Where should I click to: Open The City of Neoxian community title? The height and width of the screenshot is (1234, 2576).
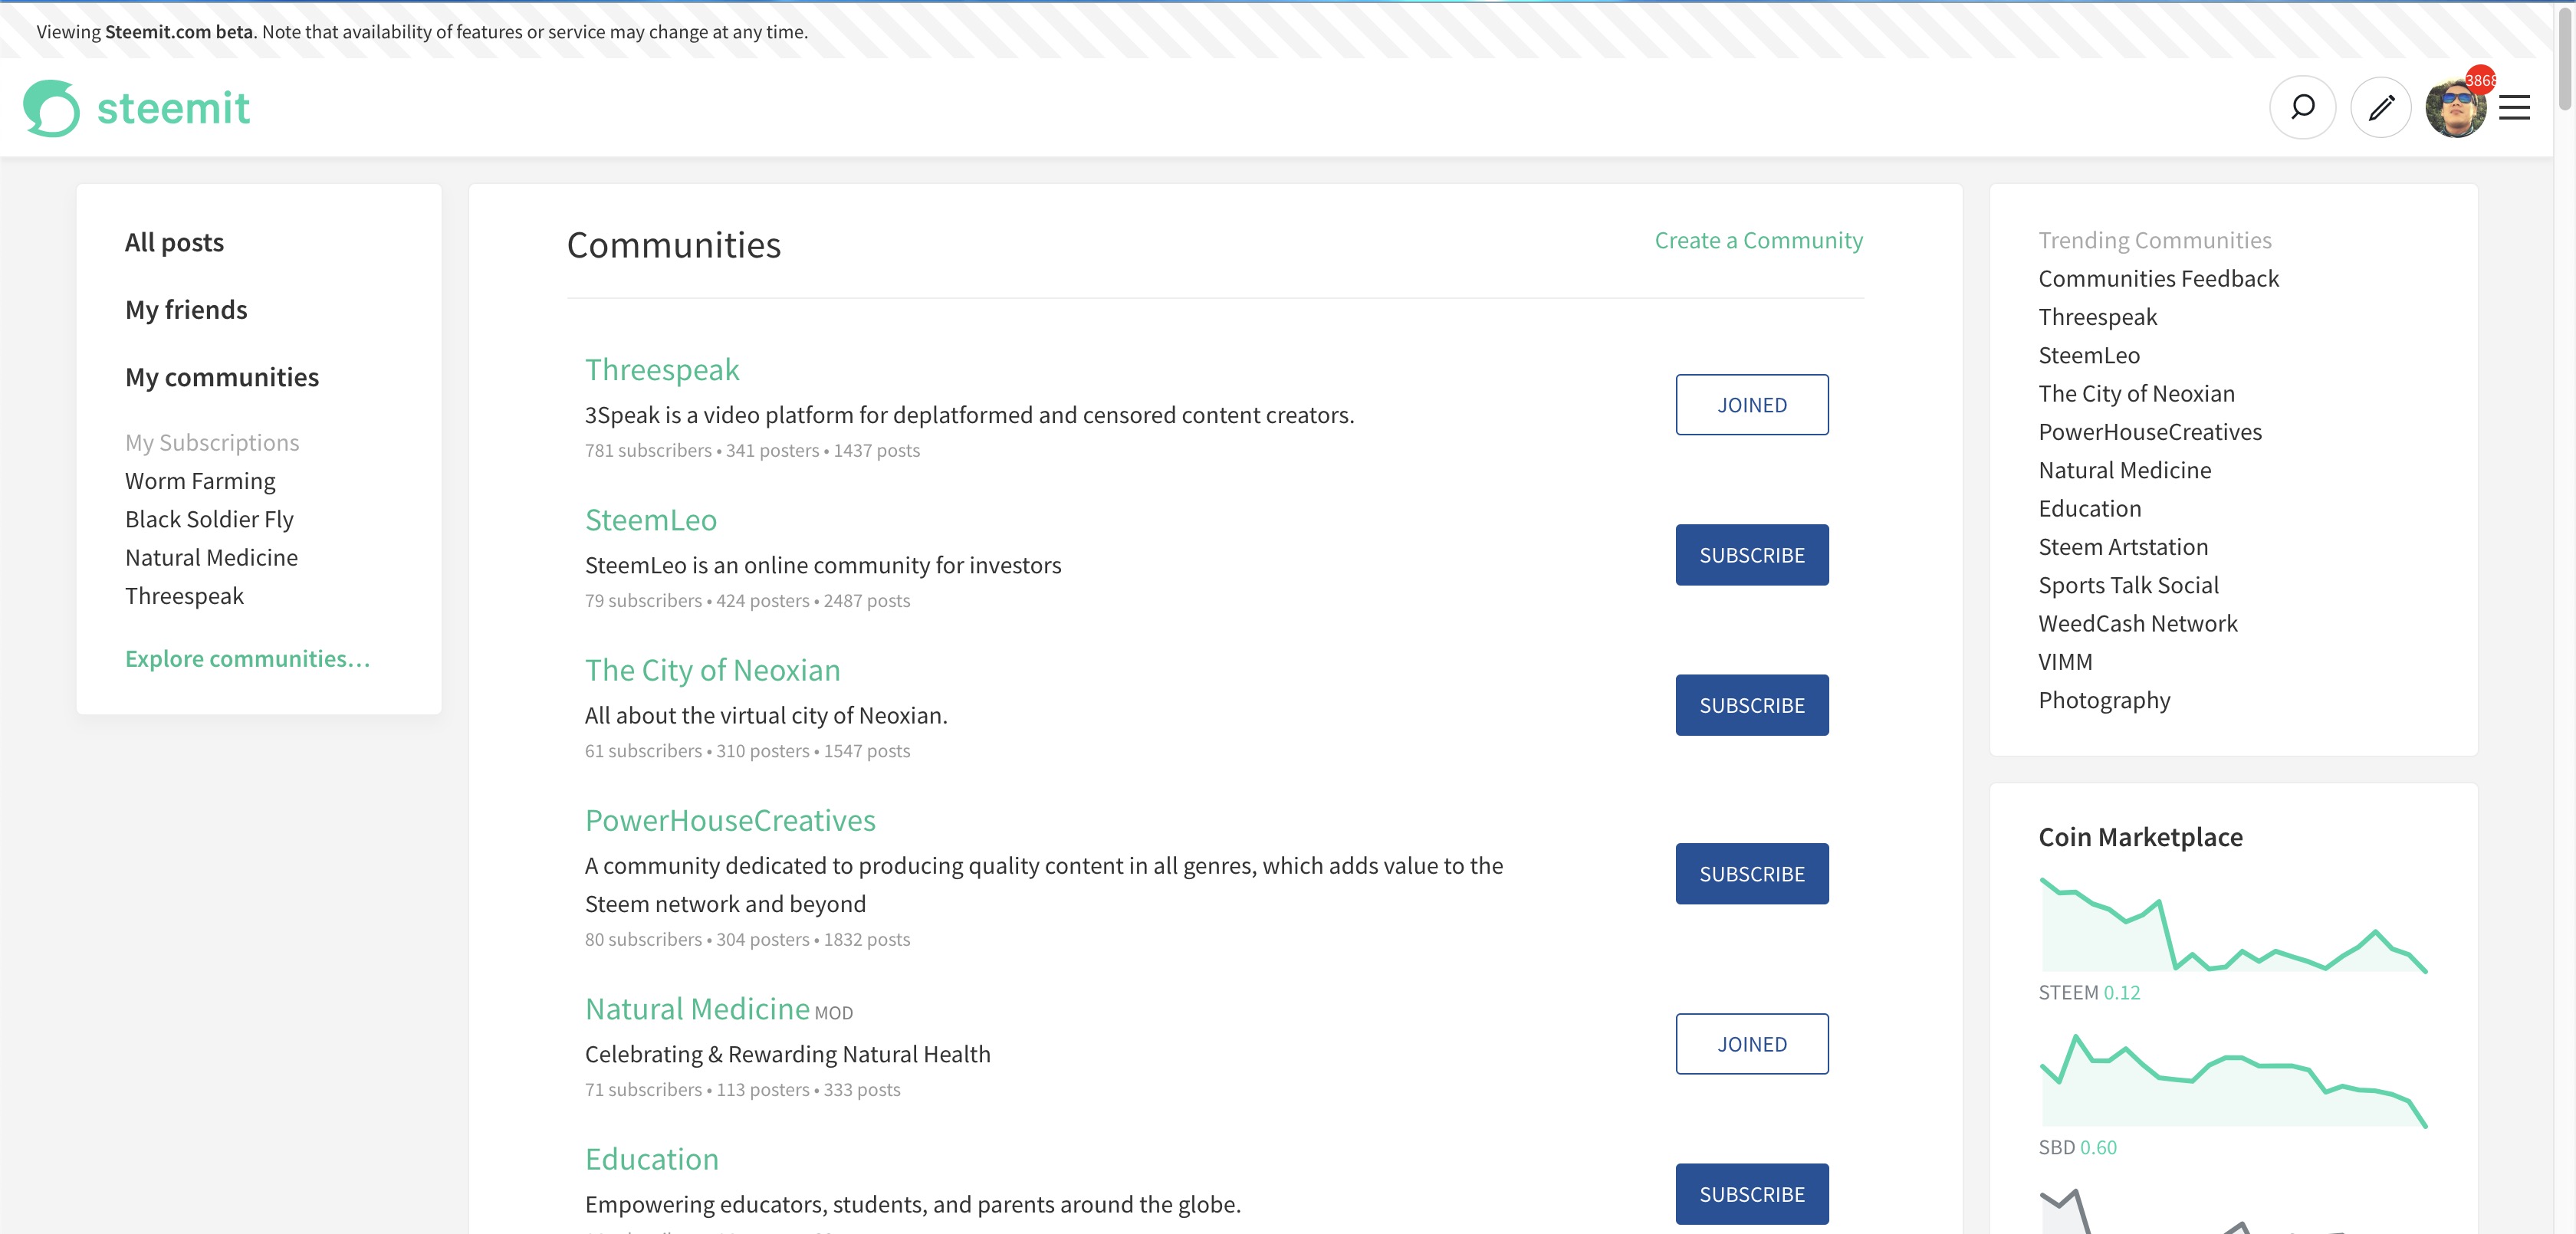tap(712, 670)
